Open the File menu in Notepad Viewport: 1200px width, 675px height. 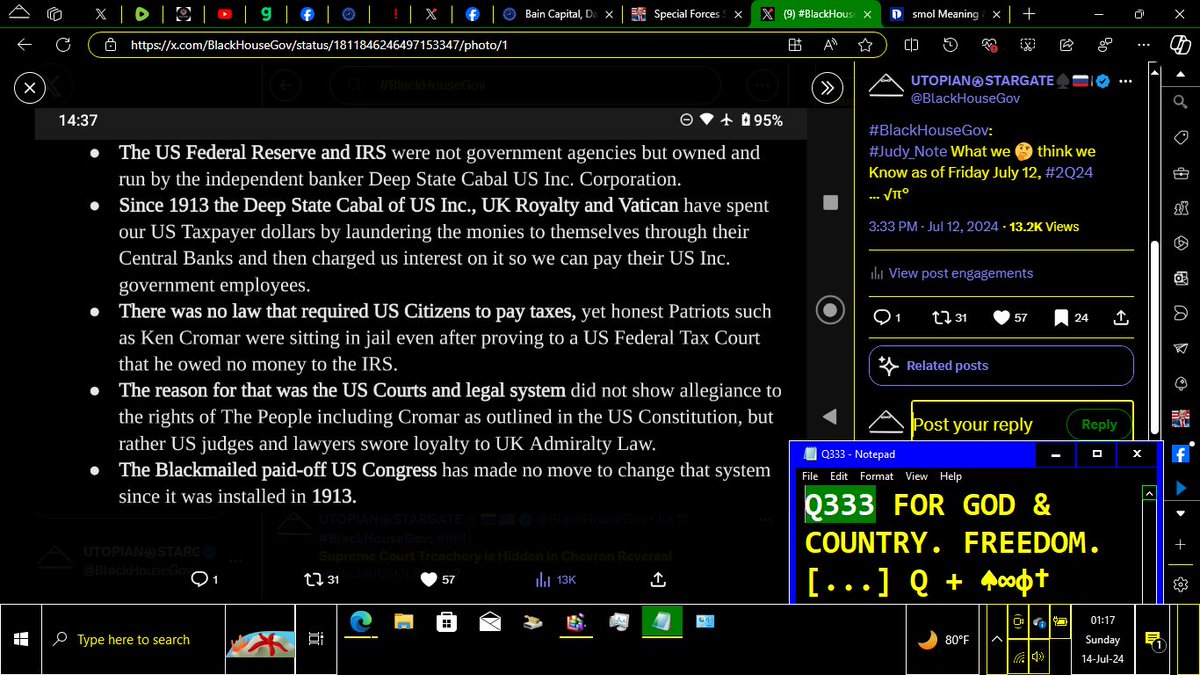point(810,476)
